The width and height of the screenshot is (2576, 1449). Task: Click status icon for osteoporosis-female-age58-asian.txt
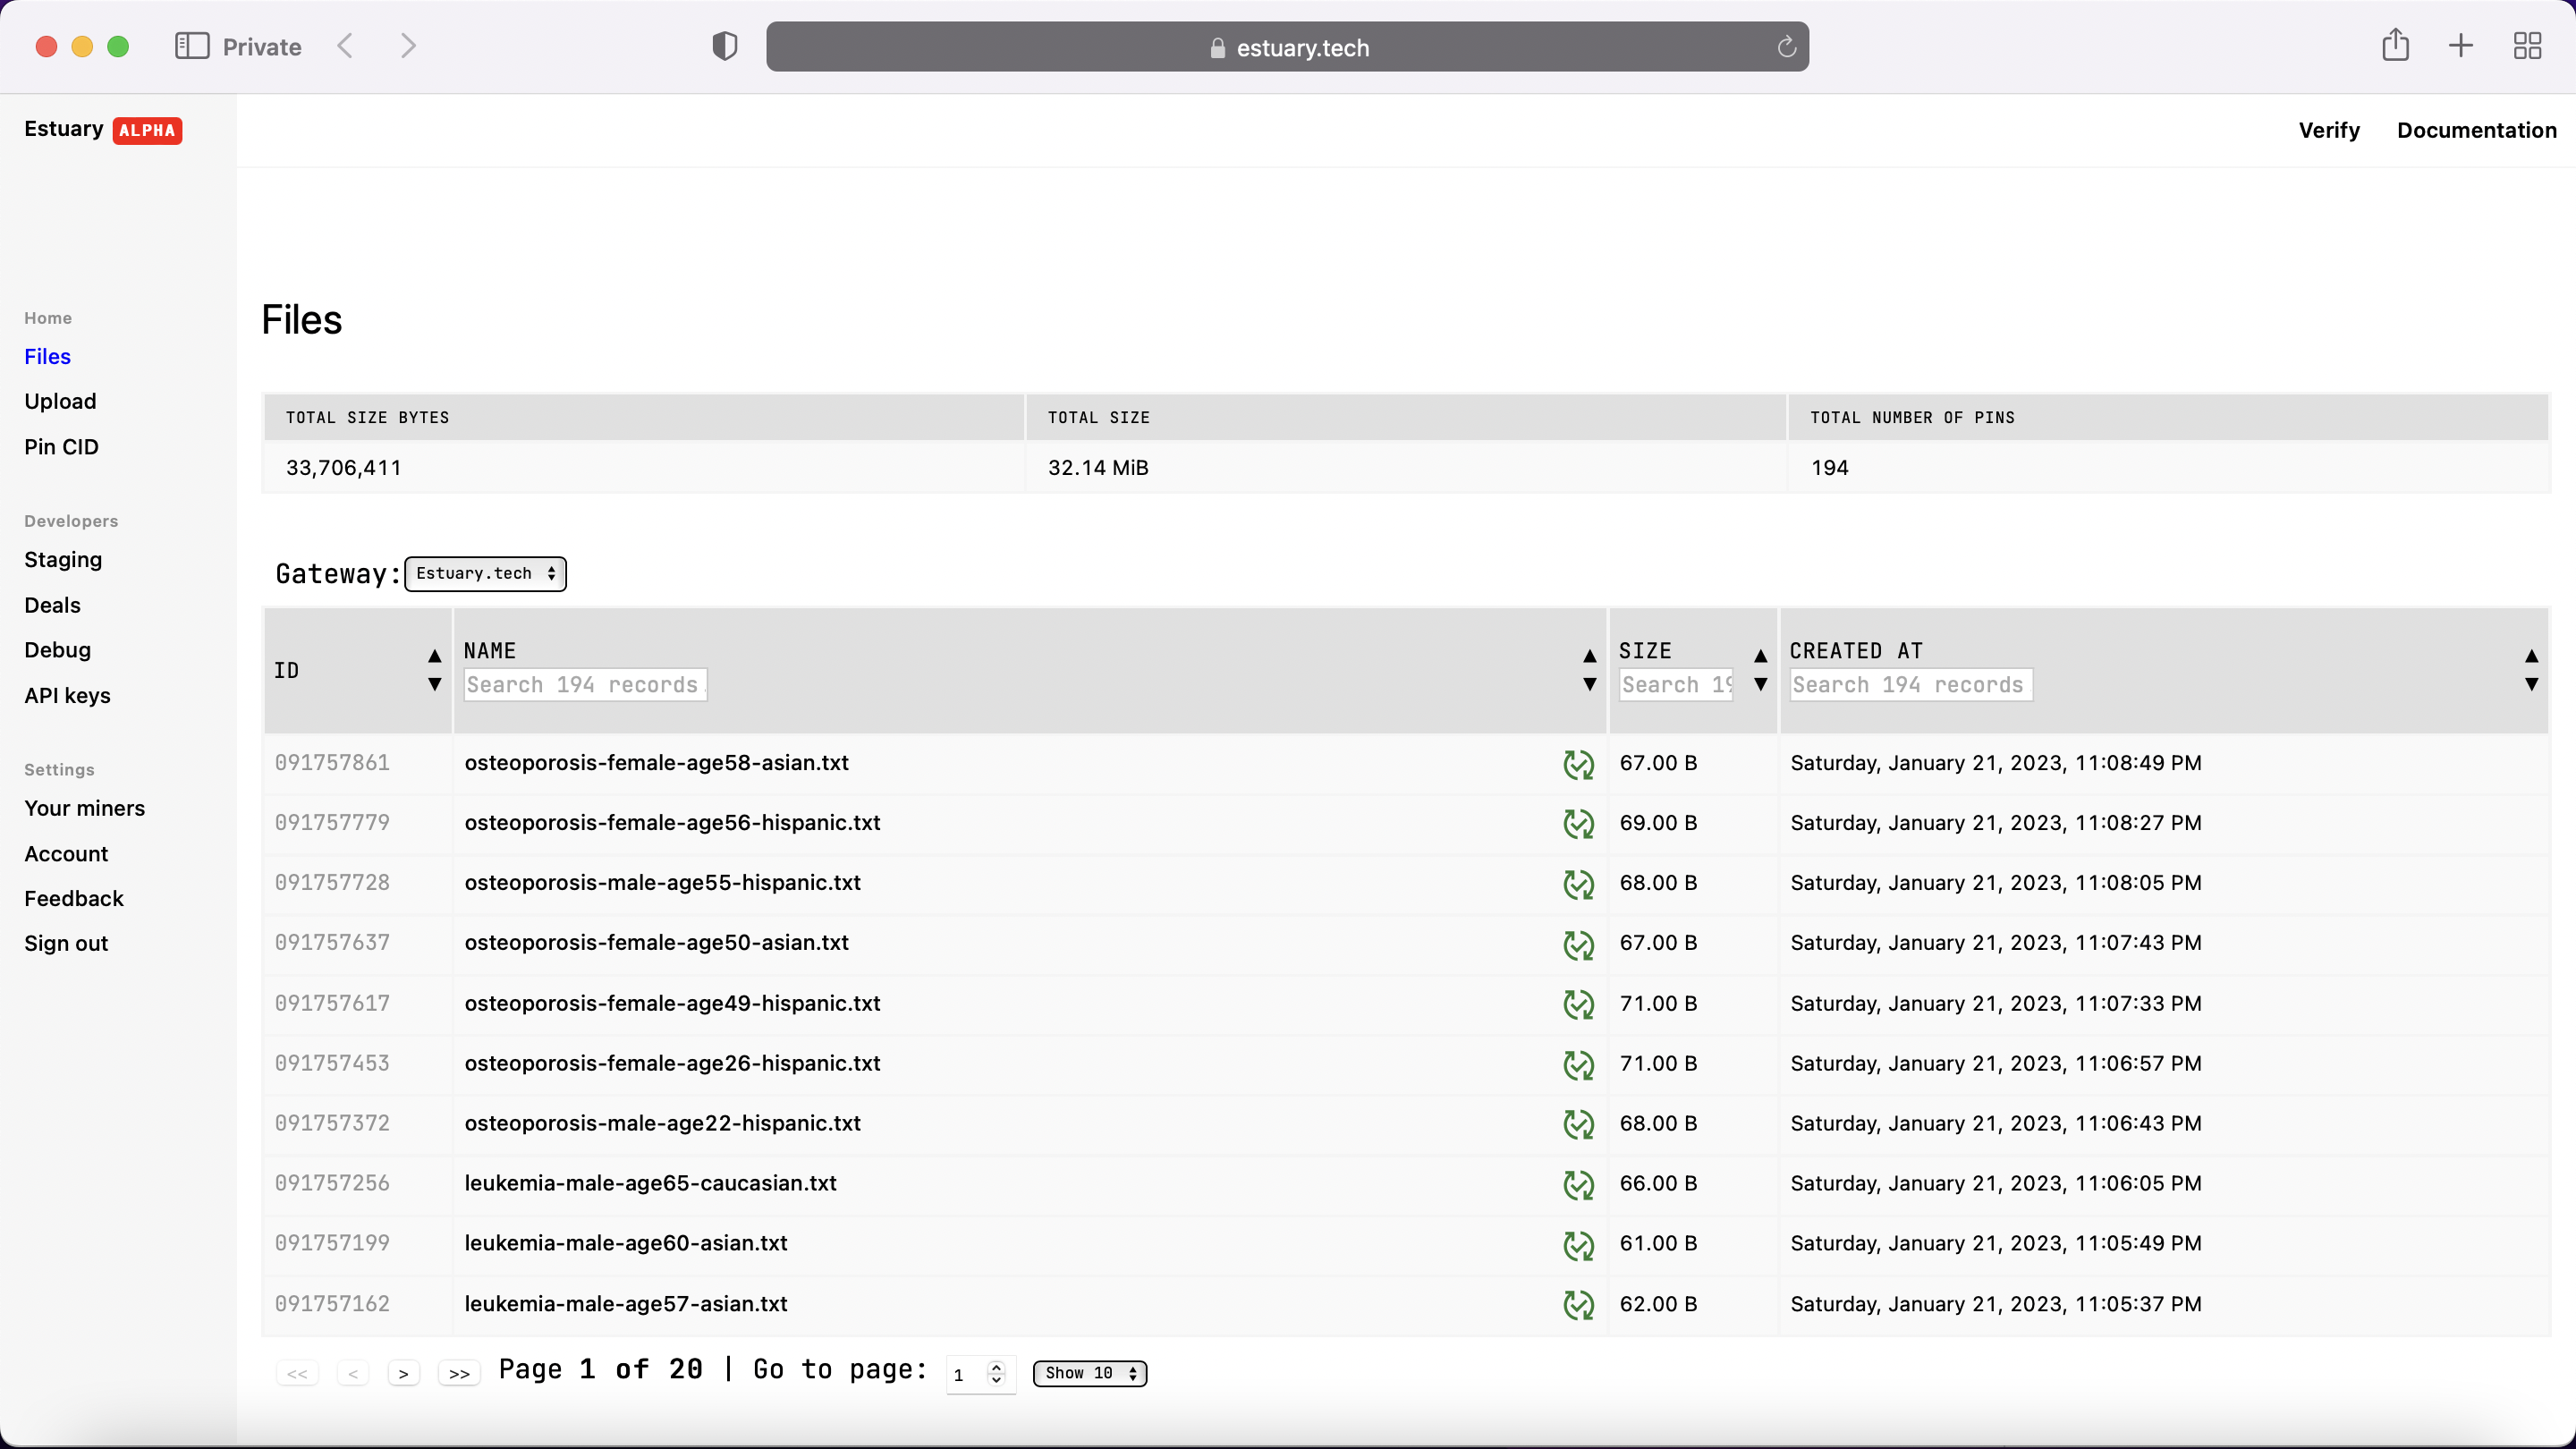click(x=1578, y=765)
